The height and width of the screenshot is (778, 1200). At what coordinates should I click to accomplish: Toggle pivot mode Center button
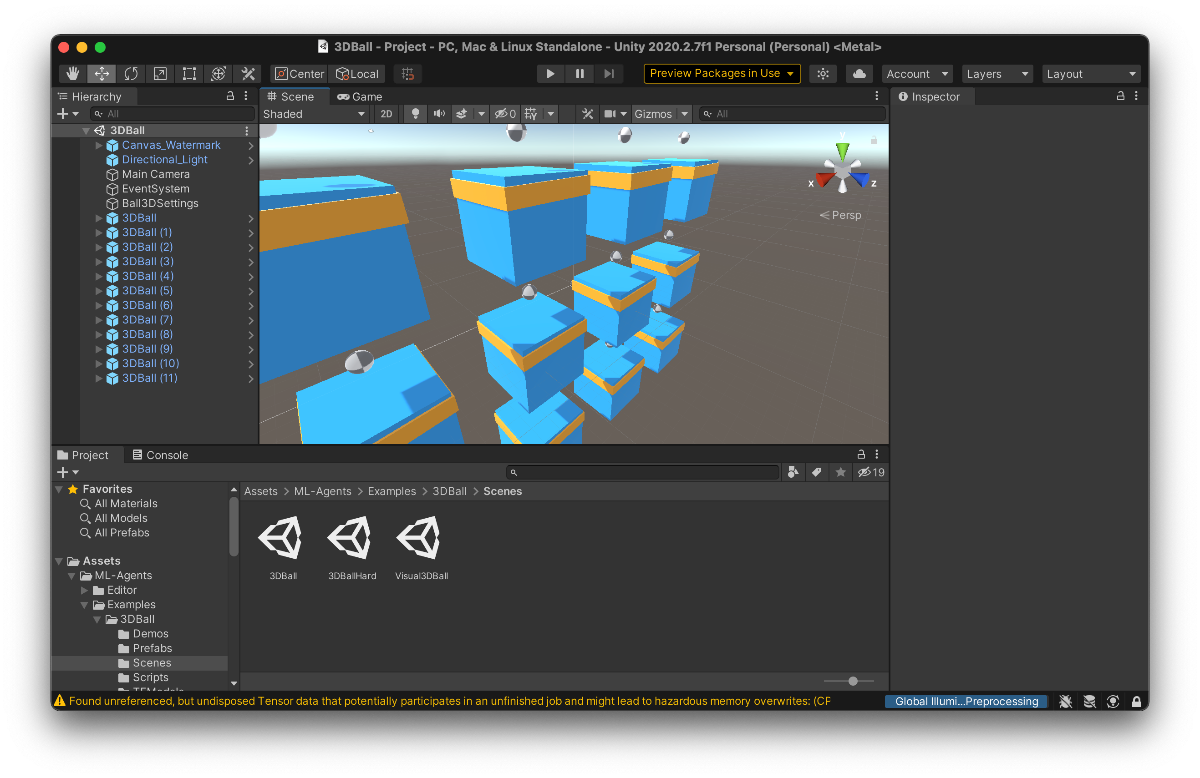point(299,74)
